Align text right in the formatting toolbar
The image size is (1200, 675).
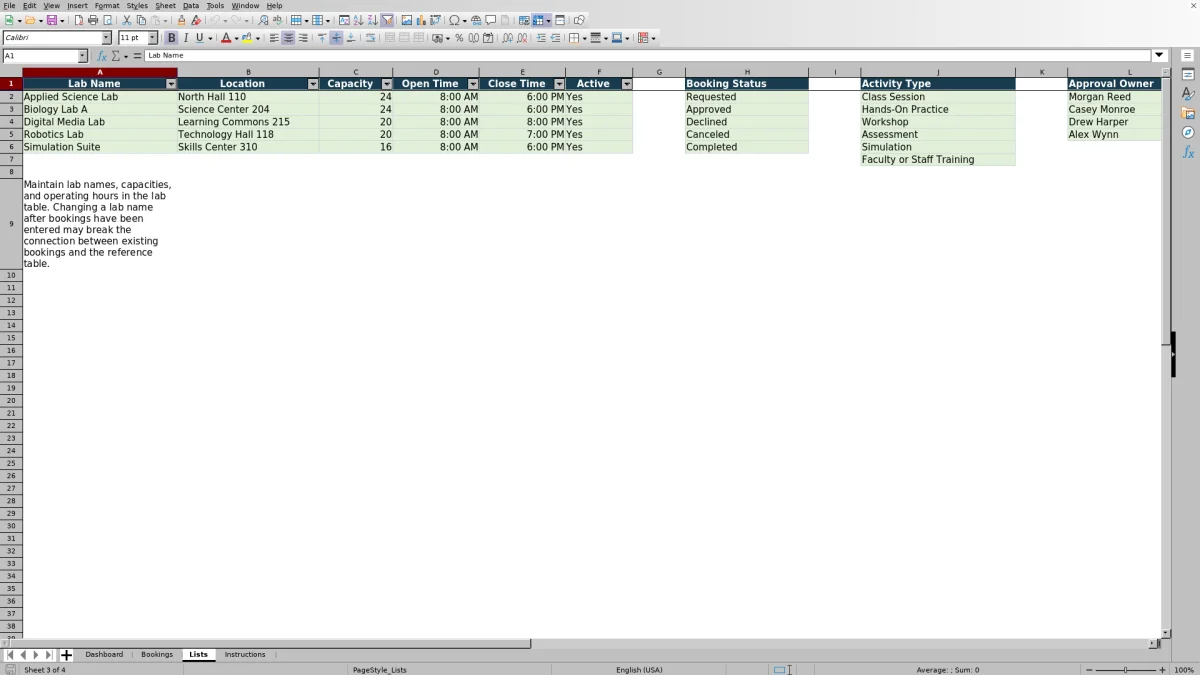coord(303,38)
